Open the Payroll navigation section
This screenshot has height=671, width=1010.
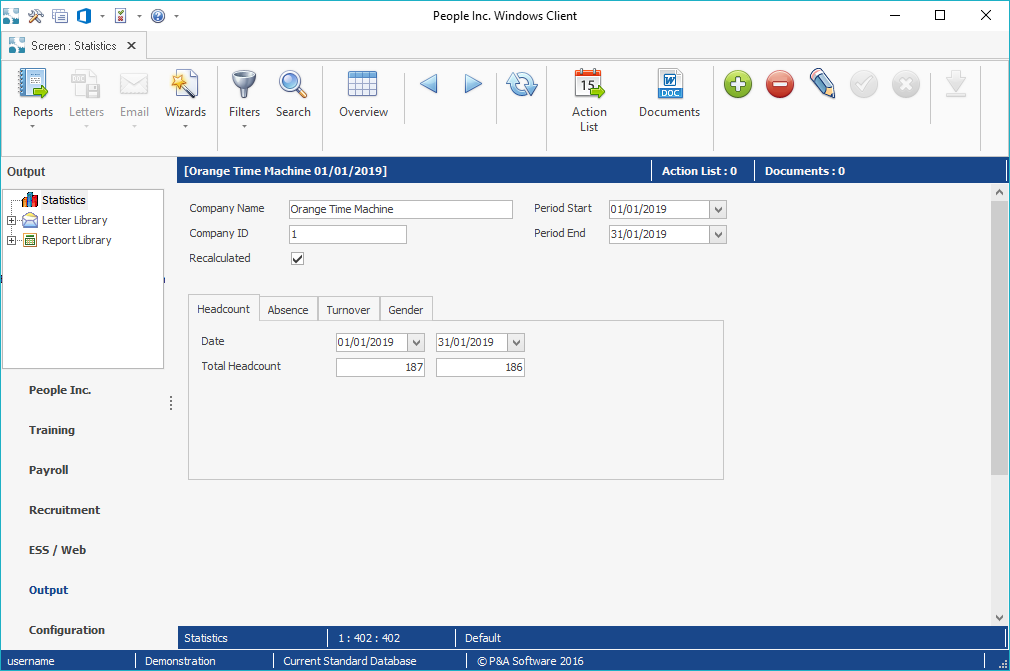pyautogui.click(x=49, y=470)
